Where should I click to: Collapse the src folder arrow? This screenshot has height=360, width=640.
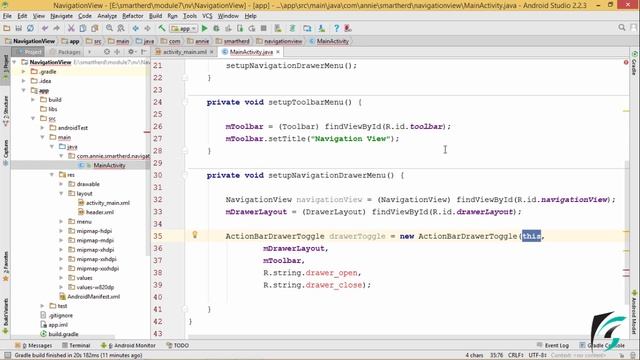click(33, 118)
